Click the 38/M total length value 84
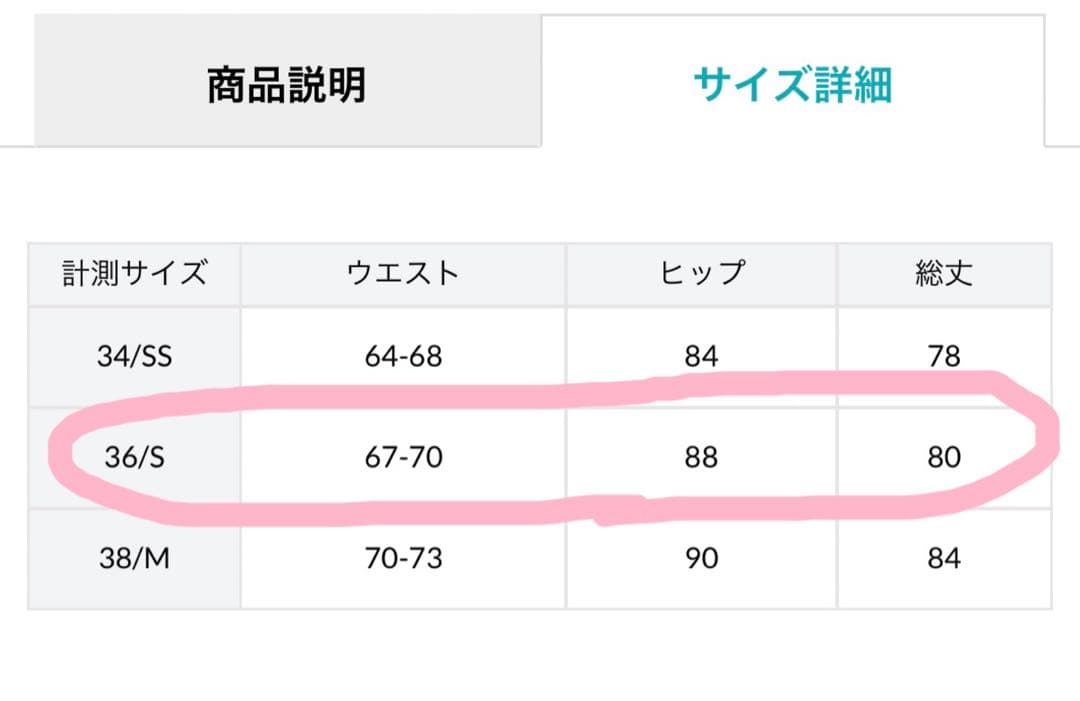This screenshot has height=701, width=1080. (x=944, y=558)
